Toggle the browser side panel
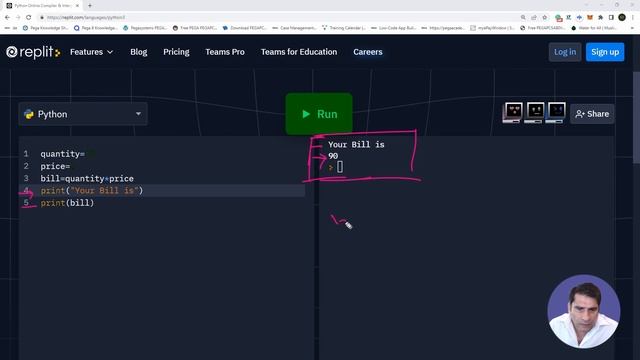This screenshot has width=640, height=360. (x=611, y=18)
